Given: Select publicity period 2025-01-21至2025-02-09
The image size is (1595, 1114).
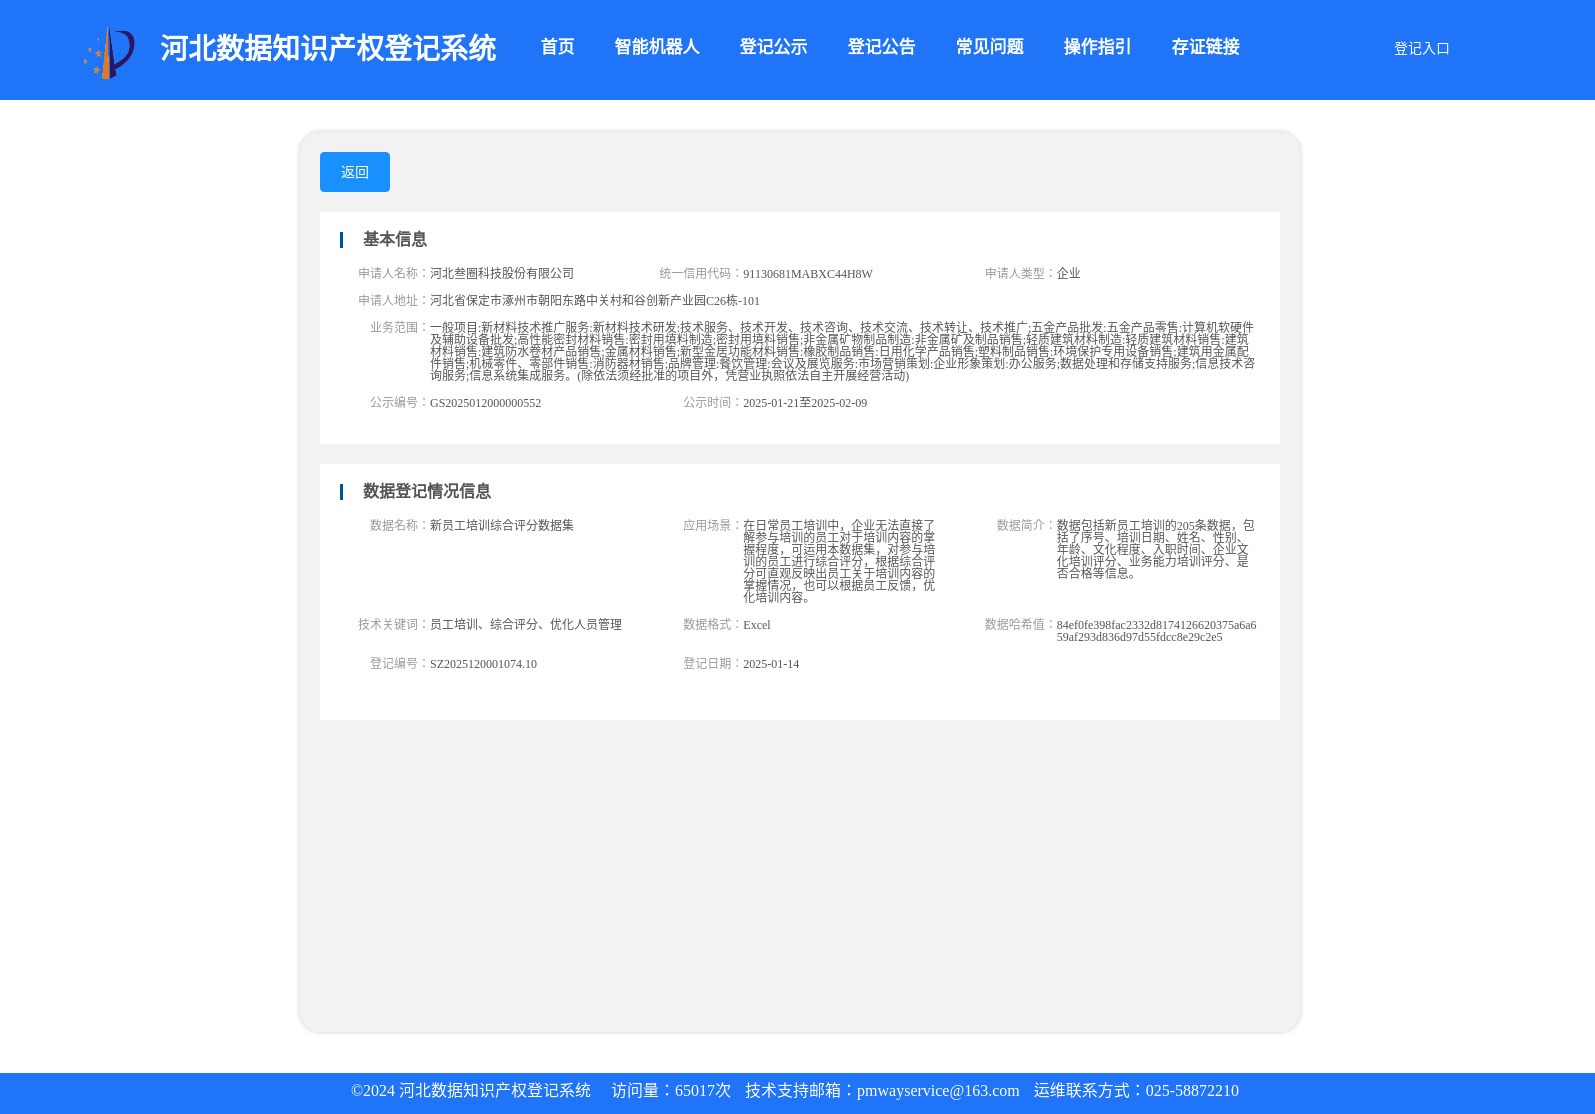Looking at the screenshot, I should (805, 403).
